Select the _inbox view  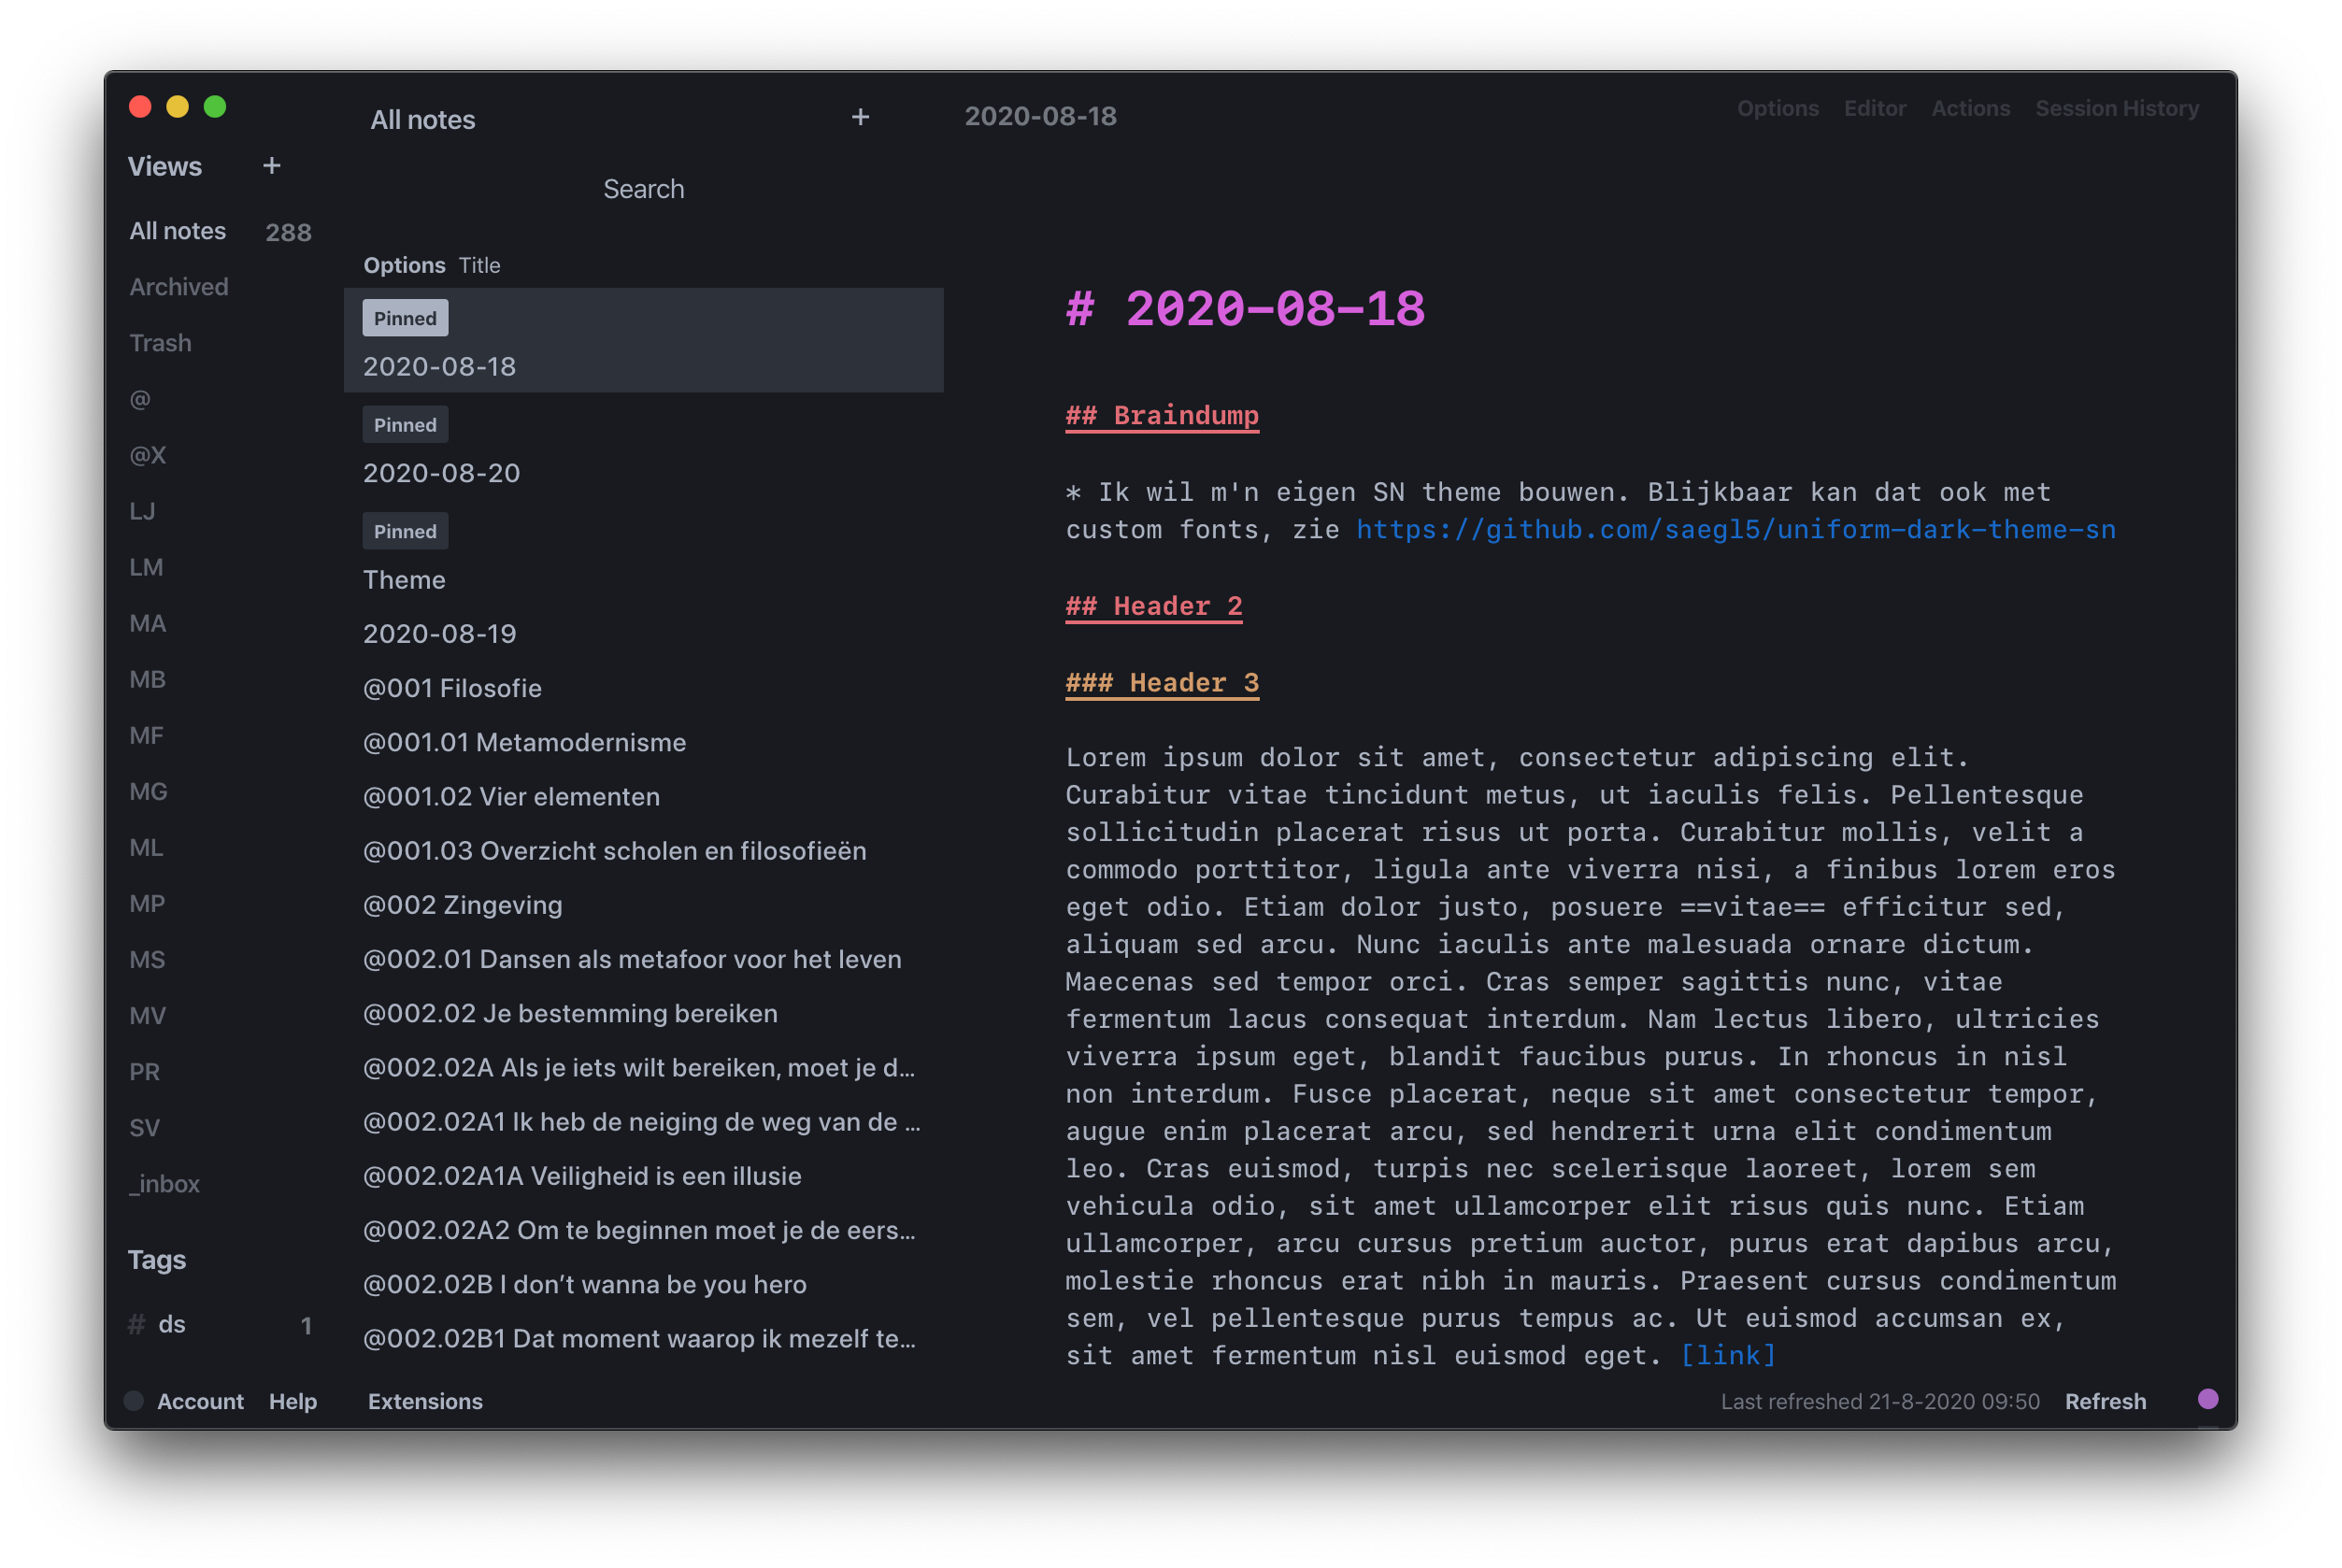[x=164, y=1184]
